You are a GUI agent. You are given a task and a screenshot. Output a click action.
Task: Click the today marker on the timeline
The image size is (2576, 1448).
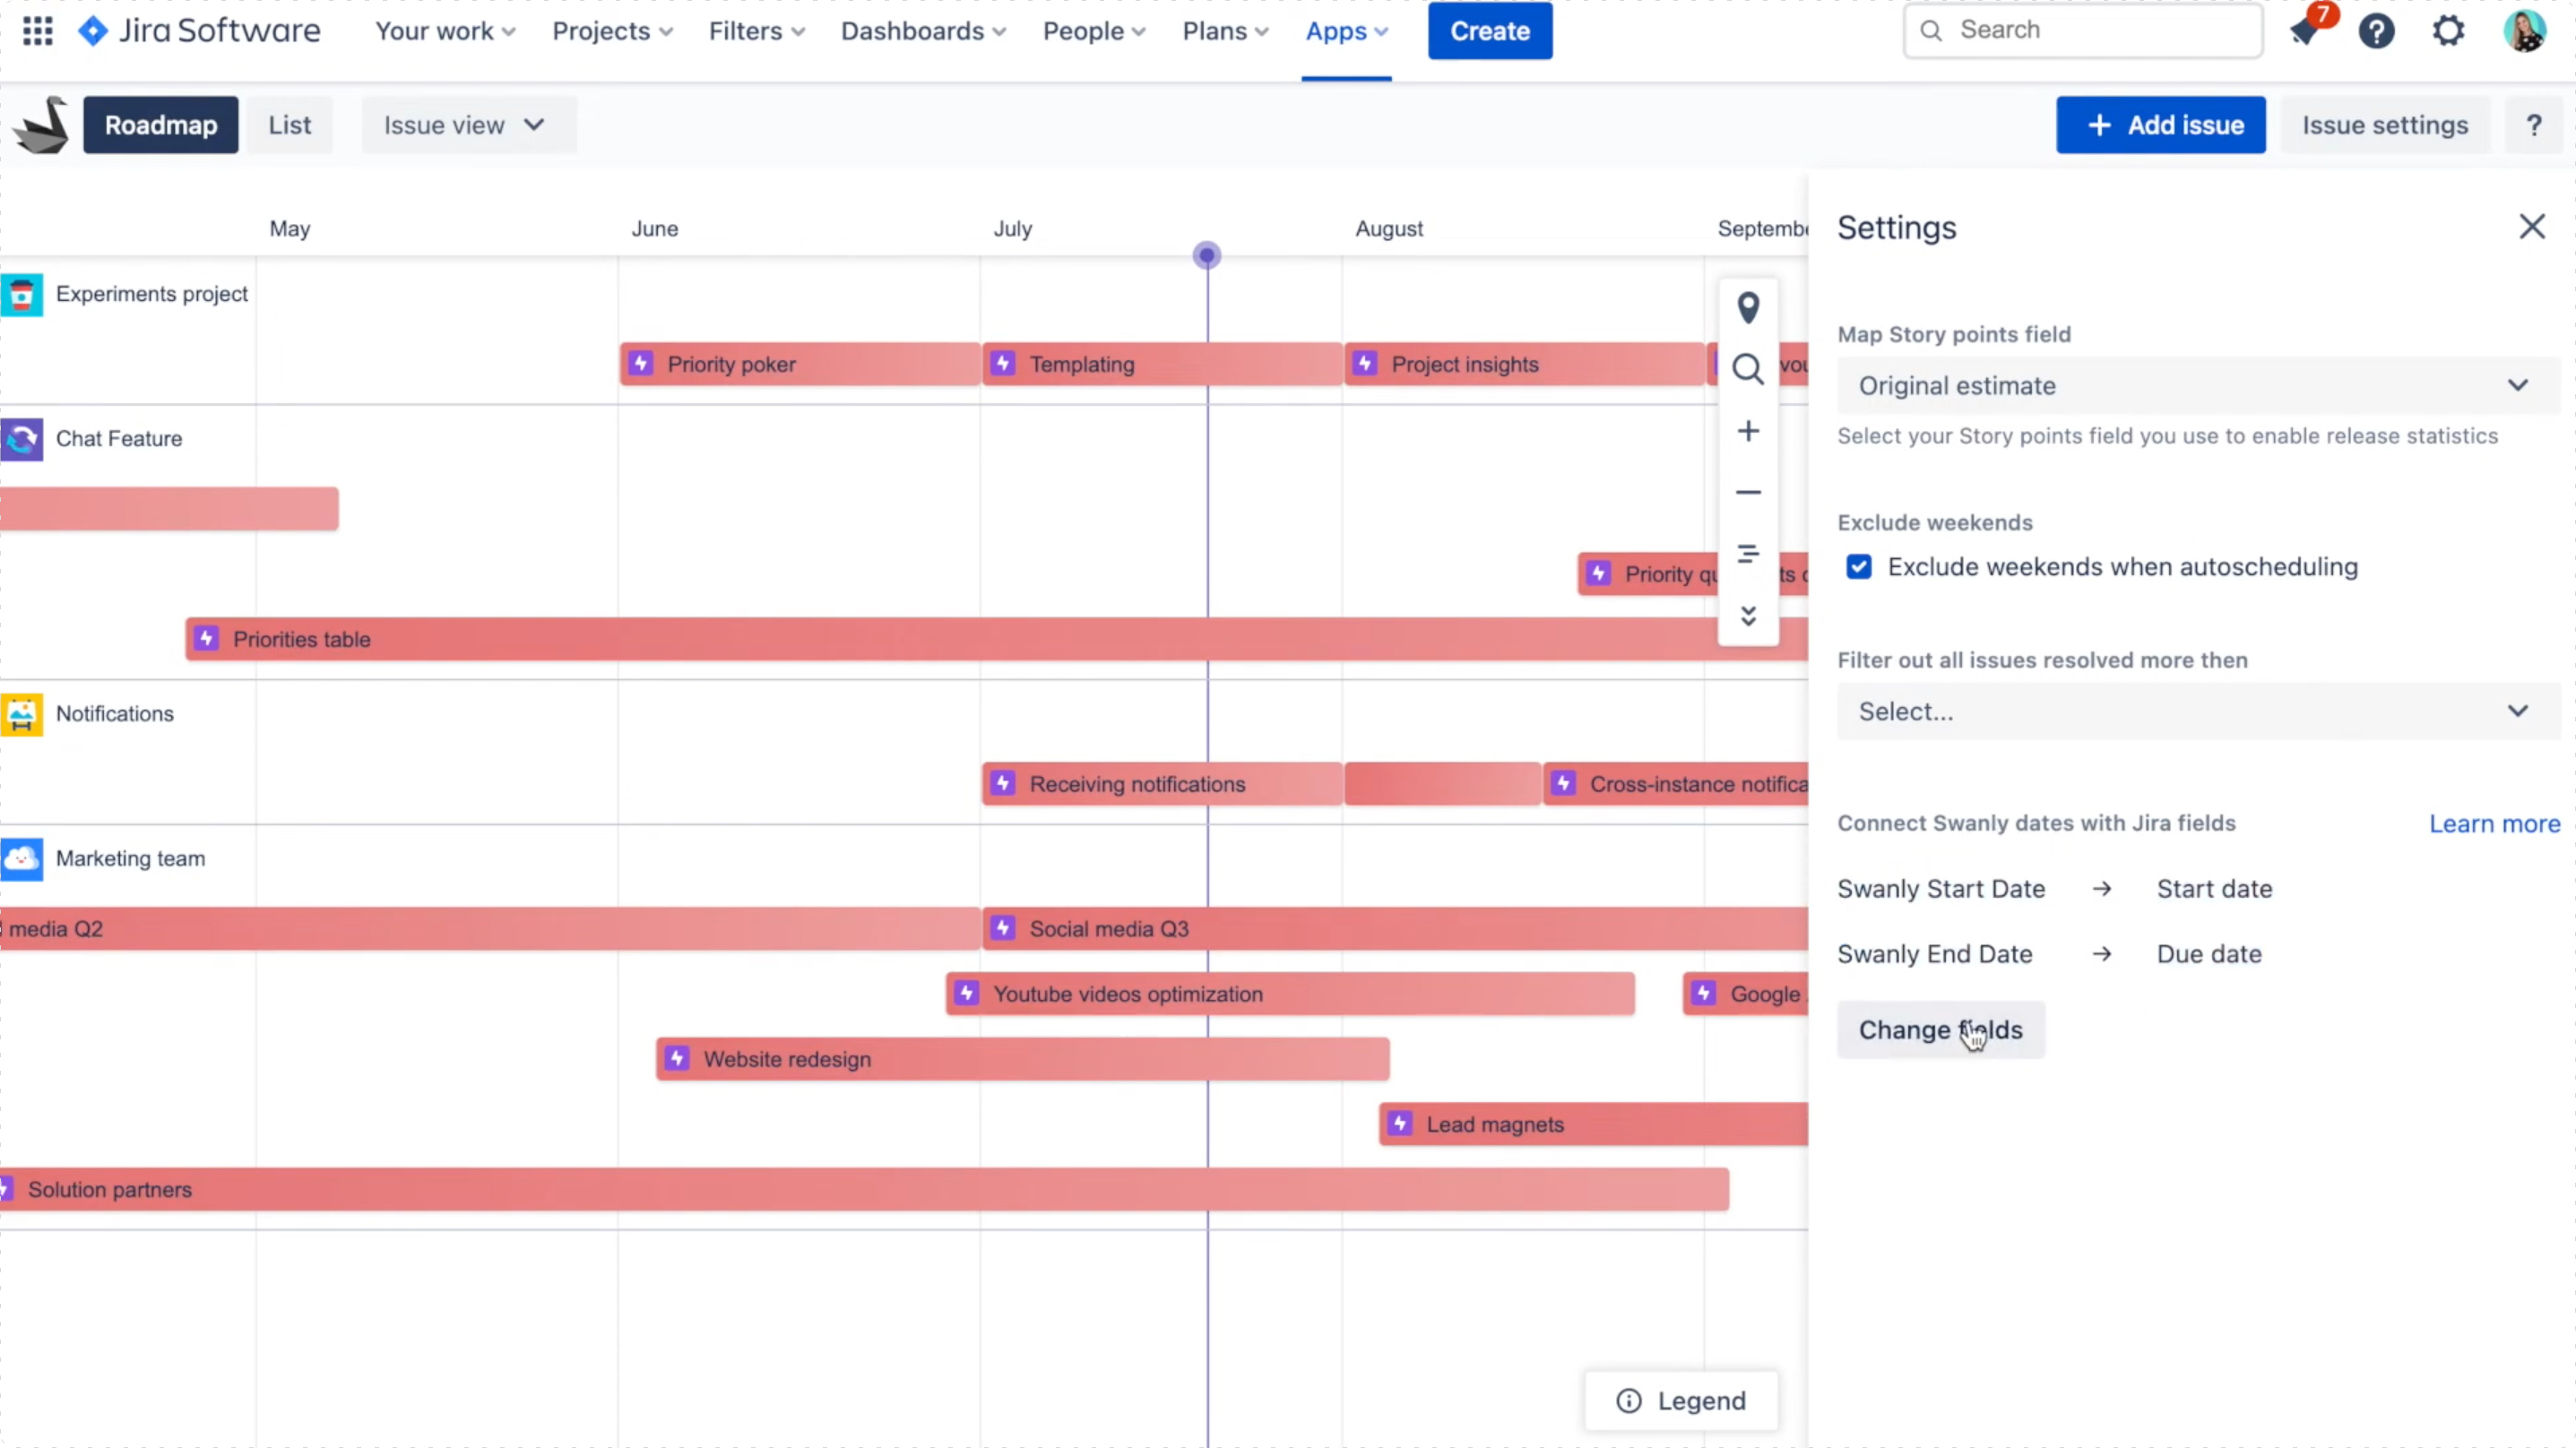click(x=1206, y=256)
